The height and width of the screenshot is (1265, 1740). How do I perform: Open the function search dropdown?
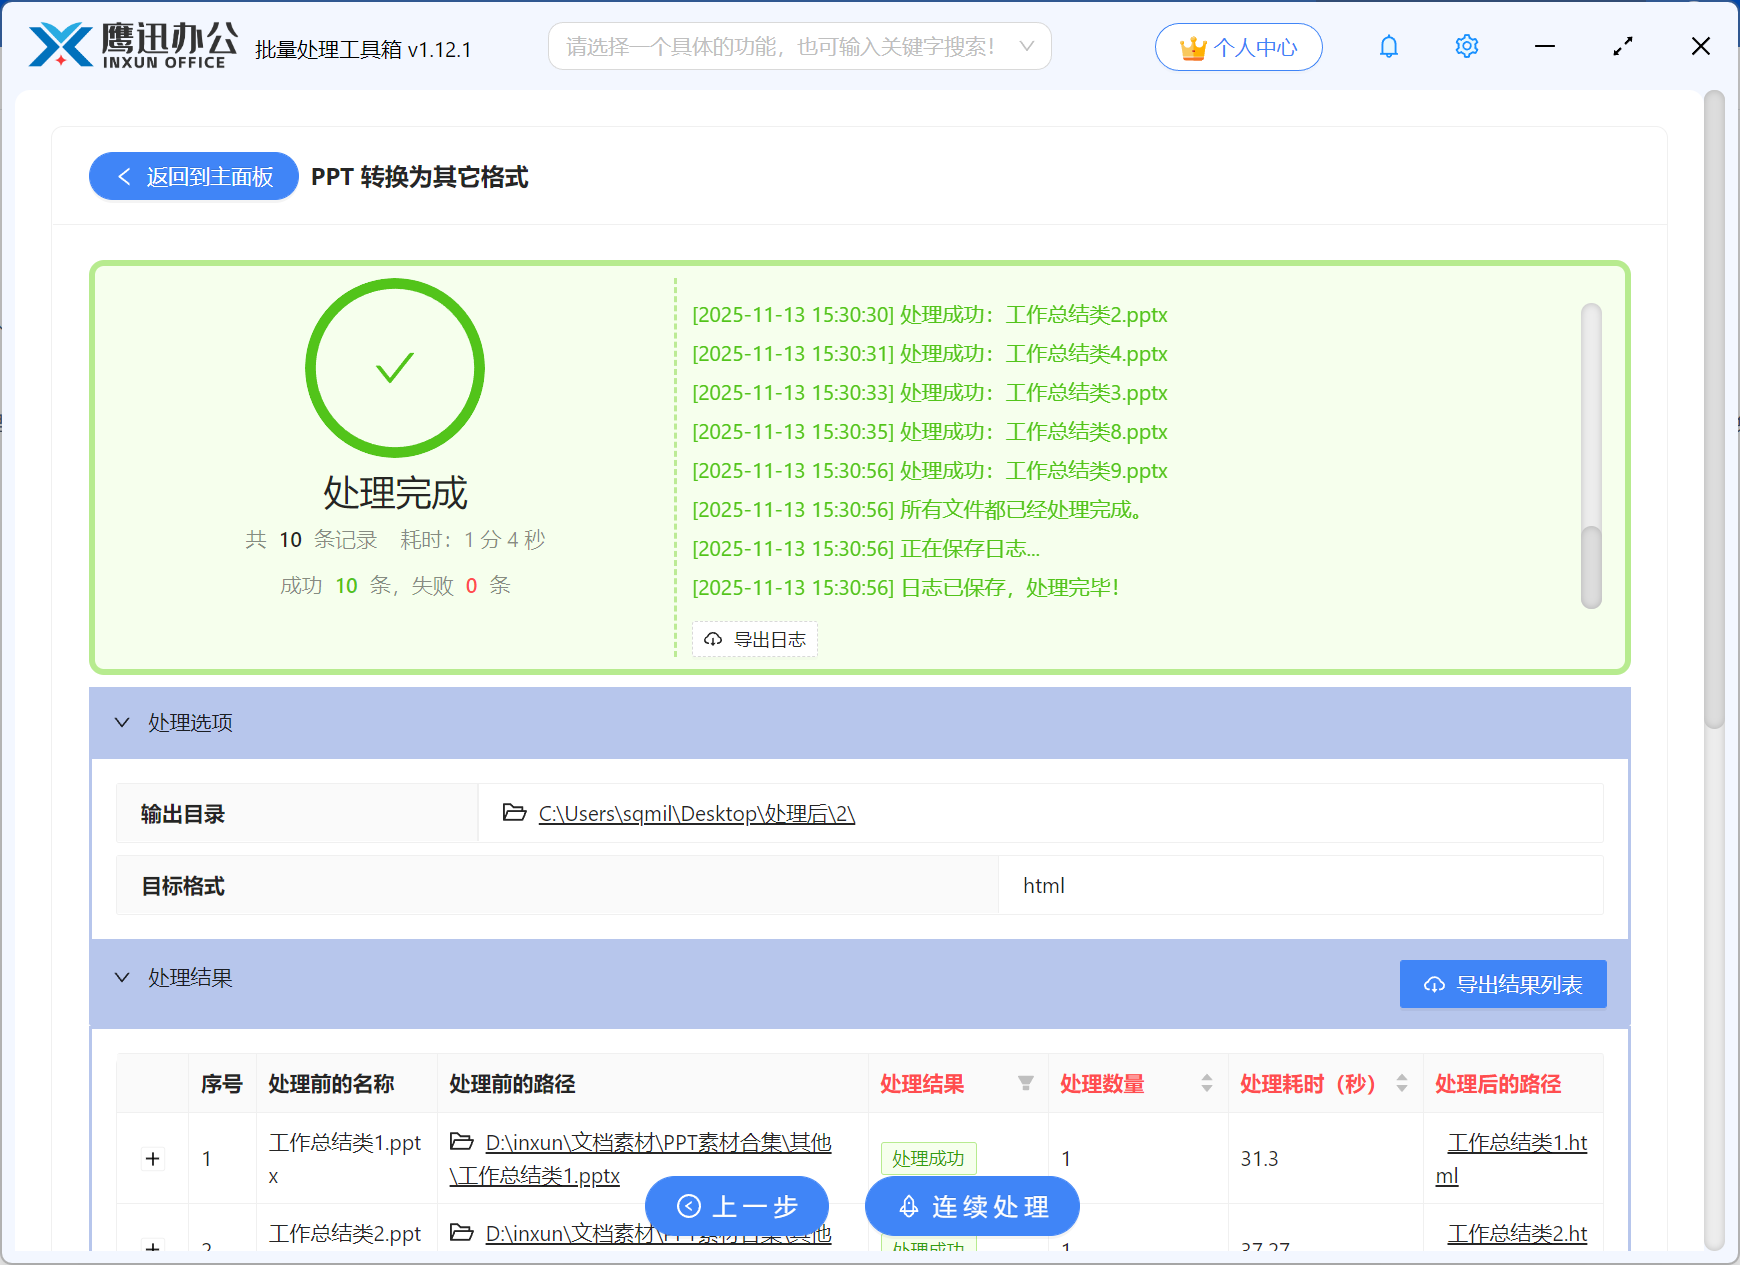[1027, 46]
